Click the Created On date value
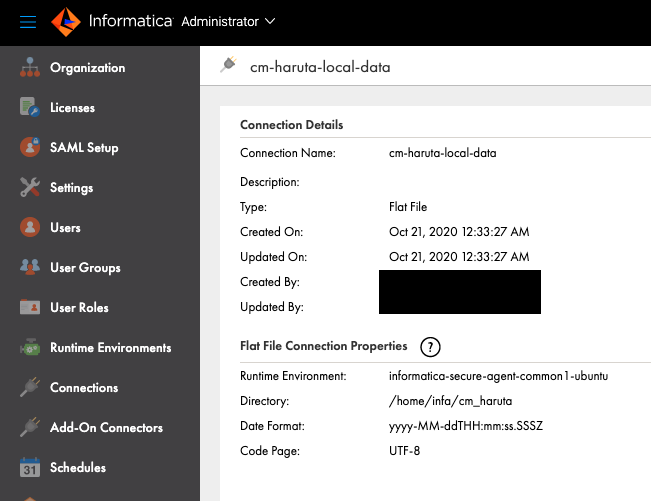 [x=459, y=232]
